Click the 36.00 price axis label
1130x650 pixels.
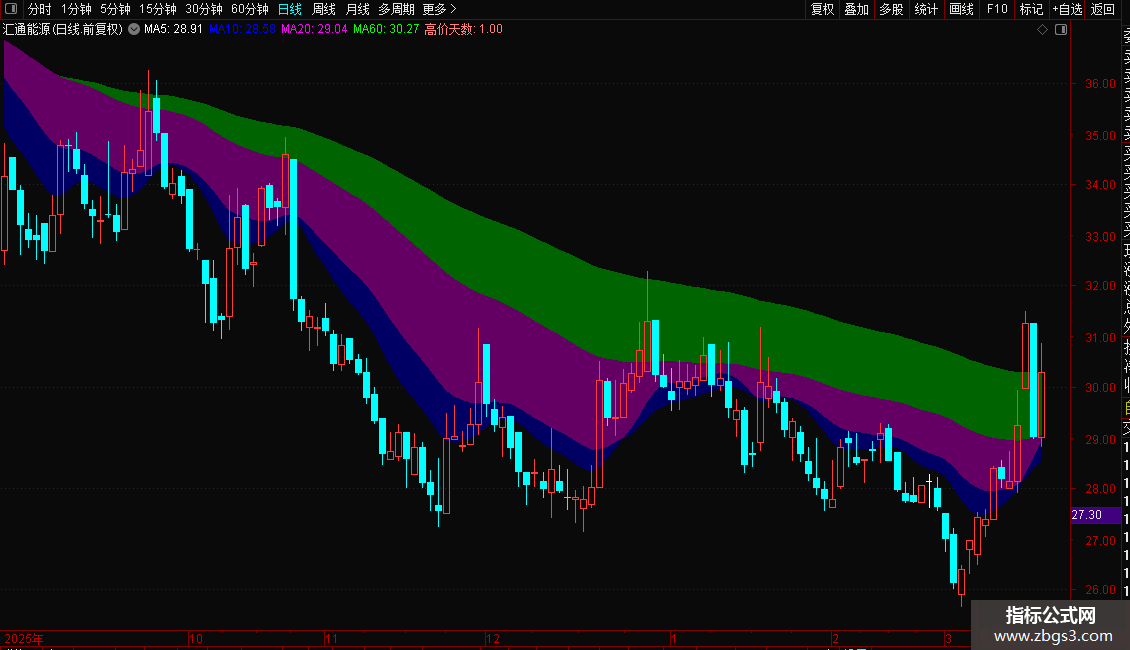point(1100,84)
